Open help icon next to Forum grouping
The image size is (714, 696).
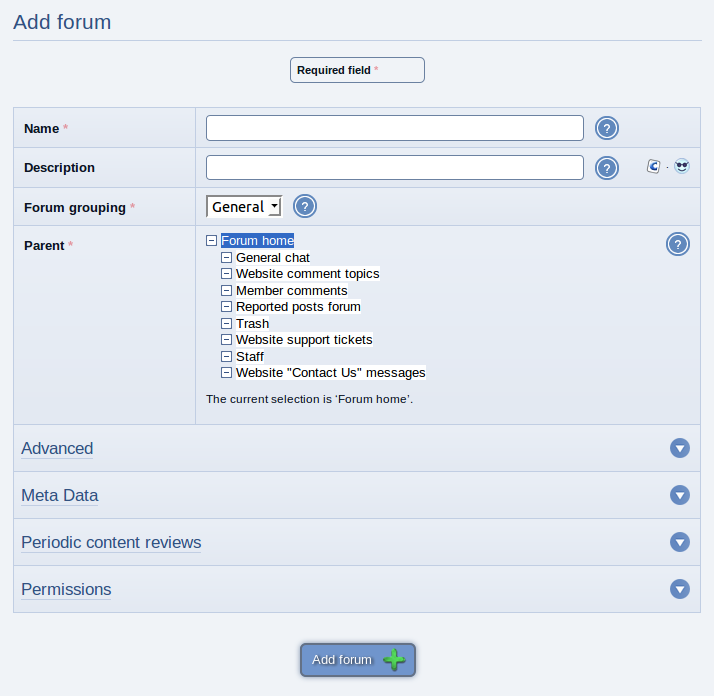click(x=305, y=206)
